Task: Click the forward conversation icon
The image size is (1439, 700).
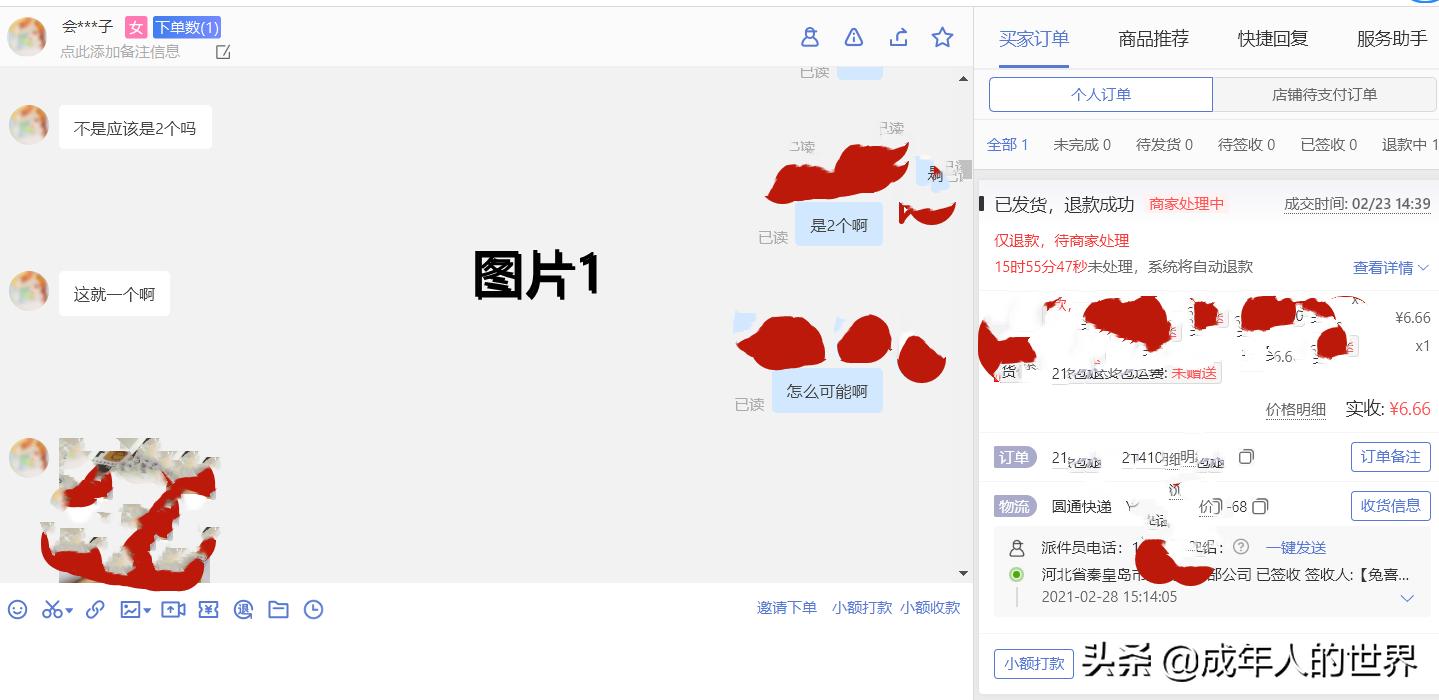Action: (x=898, y=36)
